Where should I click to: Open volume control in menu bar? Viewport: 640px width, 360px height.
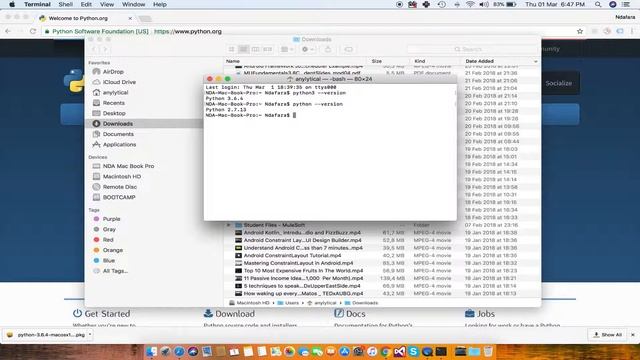point(484,4)
